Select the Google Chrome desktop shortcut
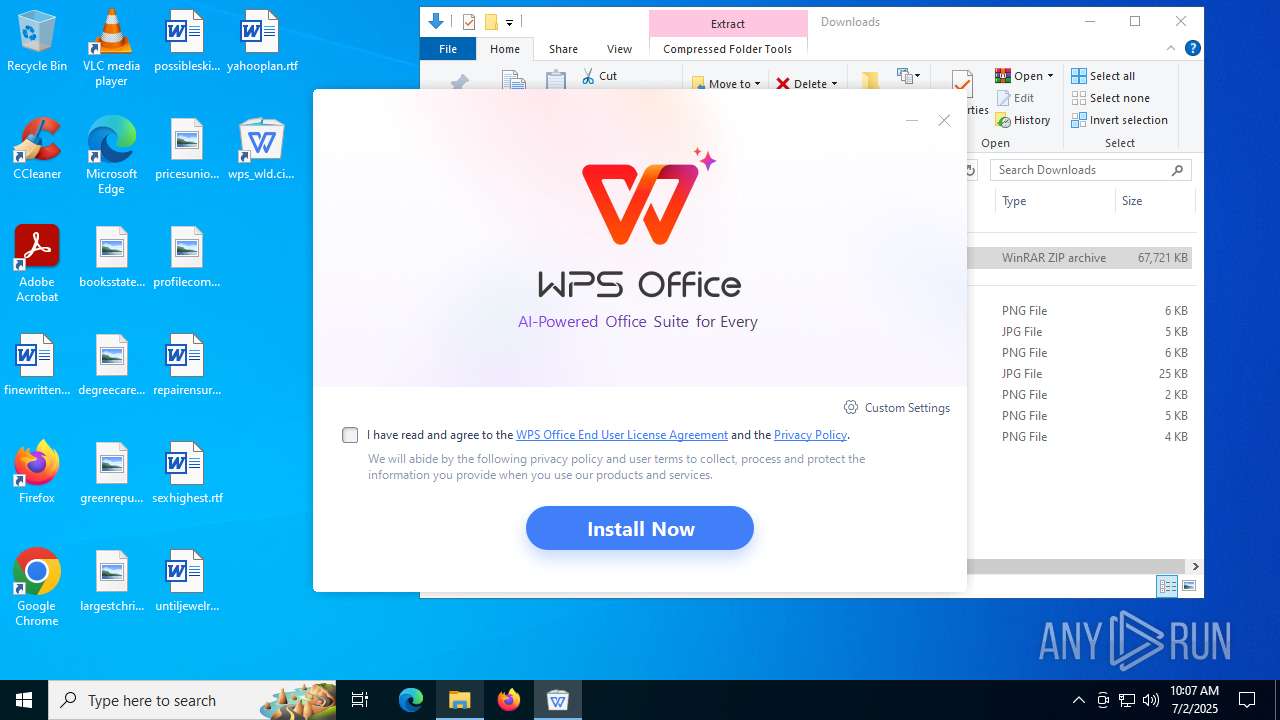 point(37,588)
